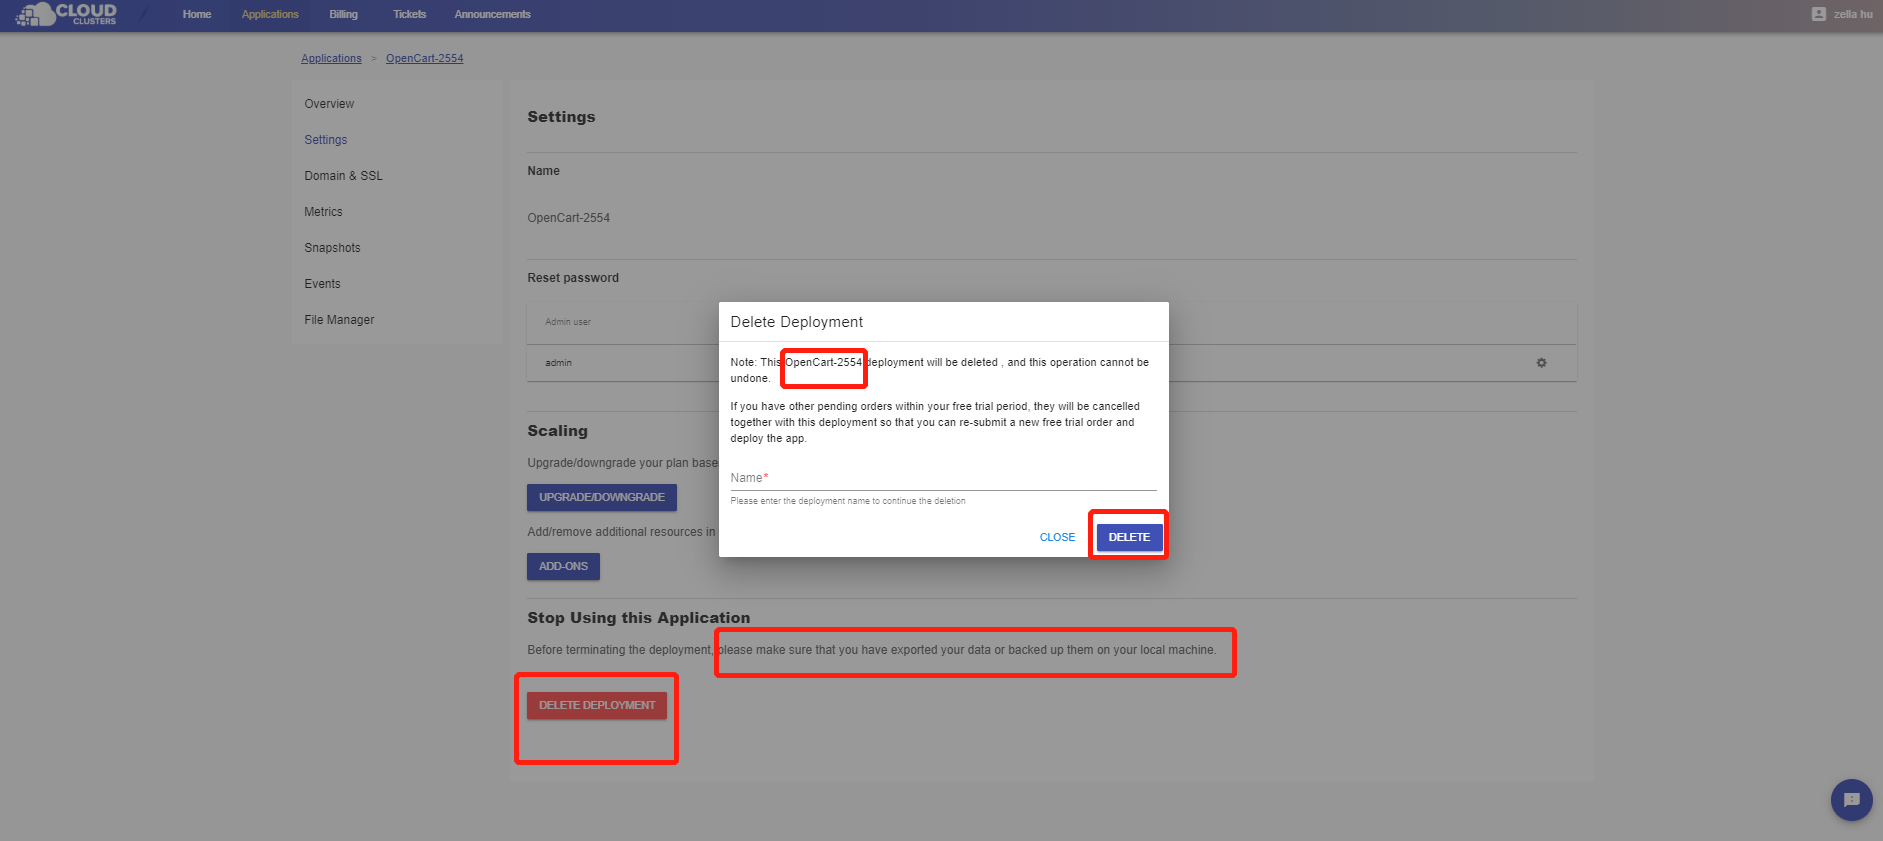Viewport: 1883px width, 841px height.
Task: Click the red DELETE DEPLOYMENT button
Action: coord(597,705)
